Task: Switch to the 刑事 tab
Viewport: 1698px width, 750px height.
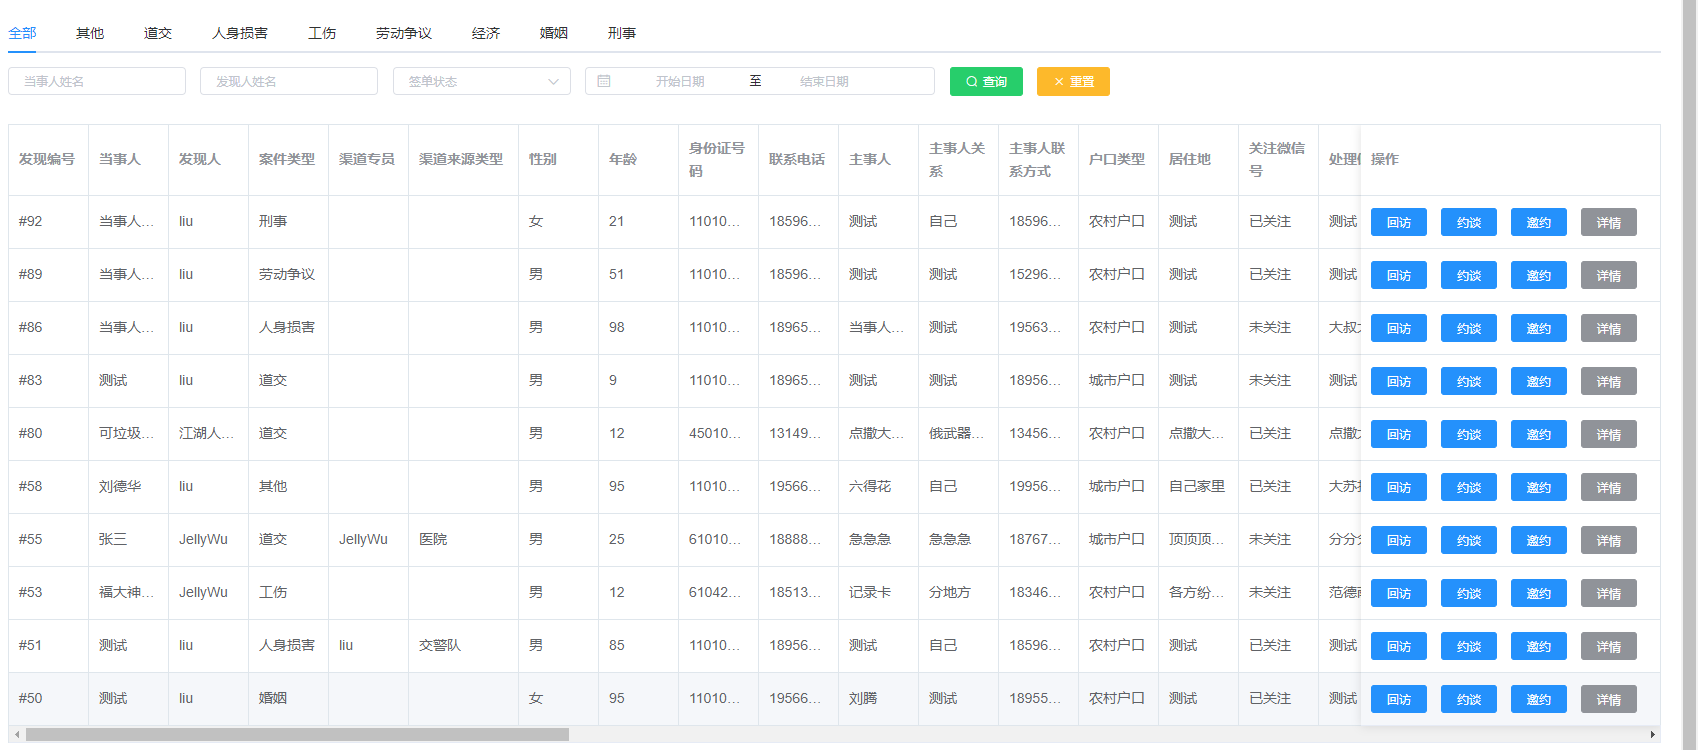Action: [x=622, y=33]
